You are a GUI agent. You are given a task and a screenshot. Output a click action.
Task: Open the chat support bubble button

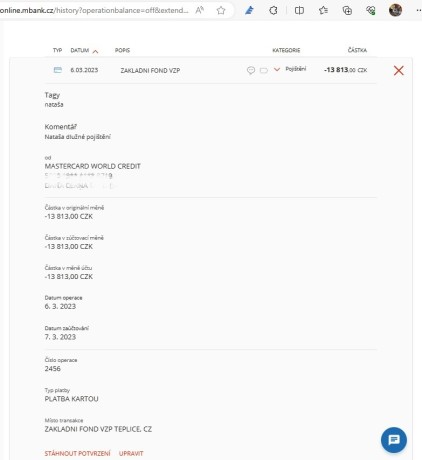point(394,440)
